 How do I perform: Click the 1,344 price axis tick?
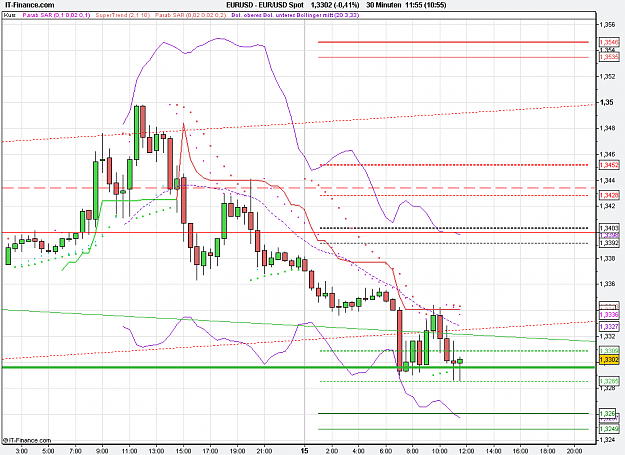[607, 180]
